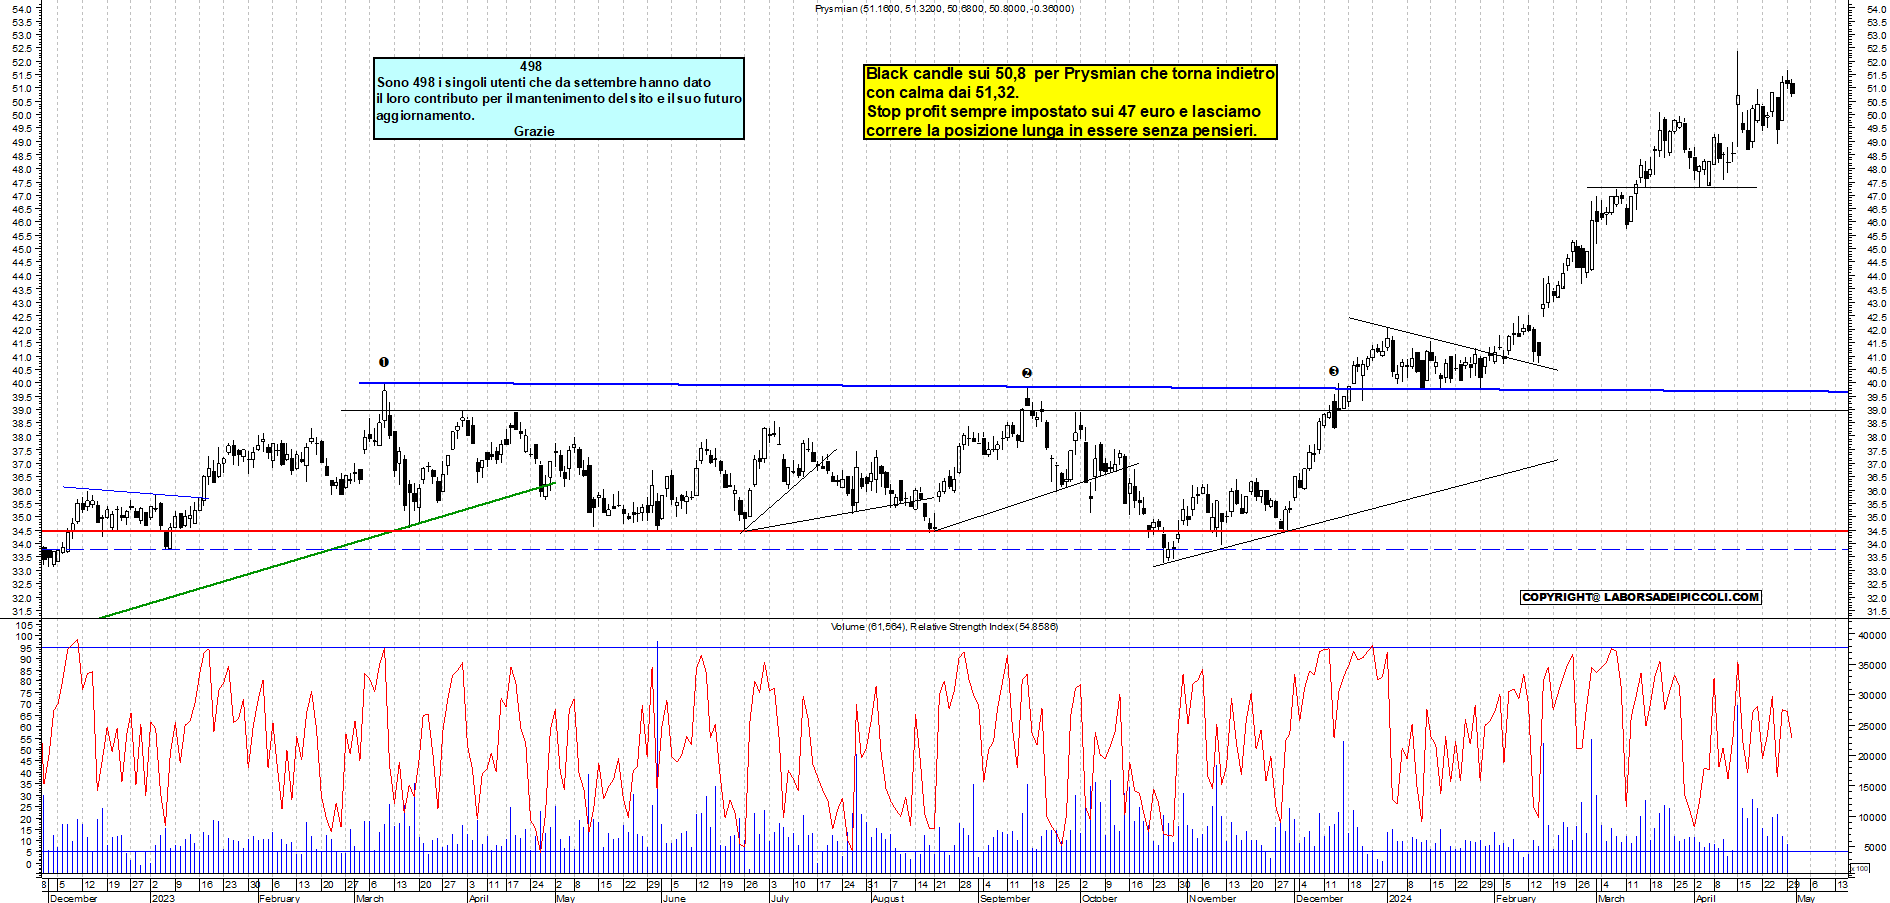Select the yellow 'Black candle sui 50,8' commentary box

(1070, 102)
